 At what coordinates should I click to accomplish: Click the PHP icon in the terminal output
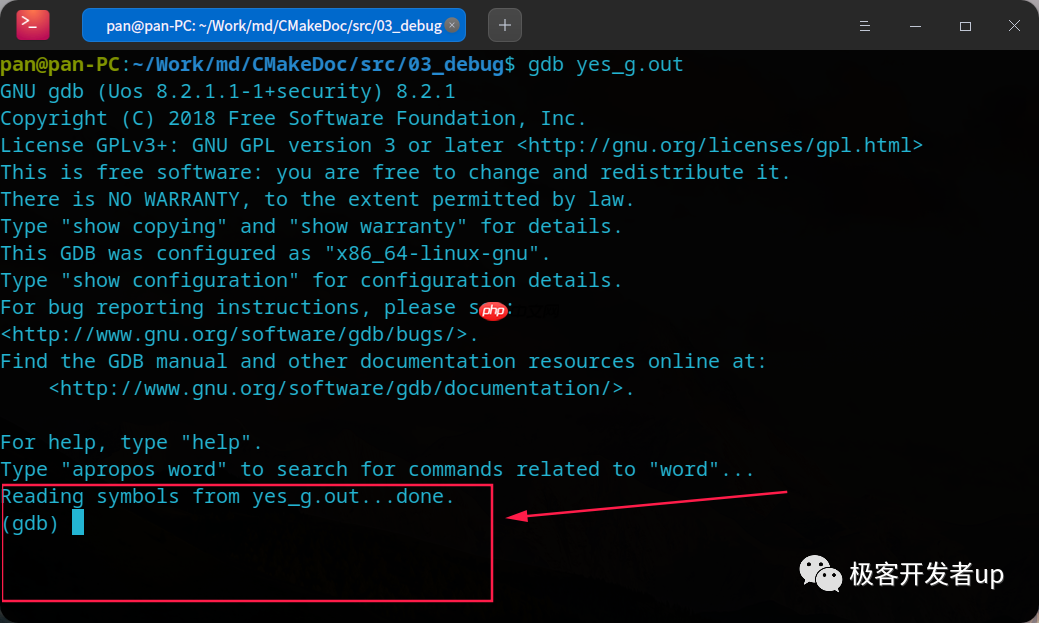[492, 311]
